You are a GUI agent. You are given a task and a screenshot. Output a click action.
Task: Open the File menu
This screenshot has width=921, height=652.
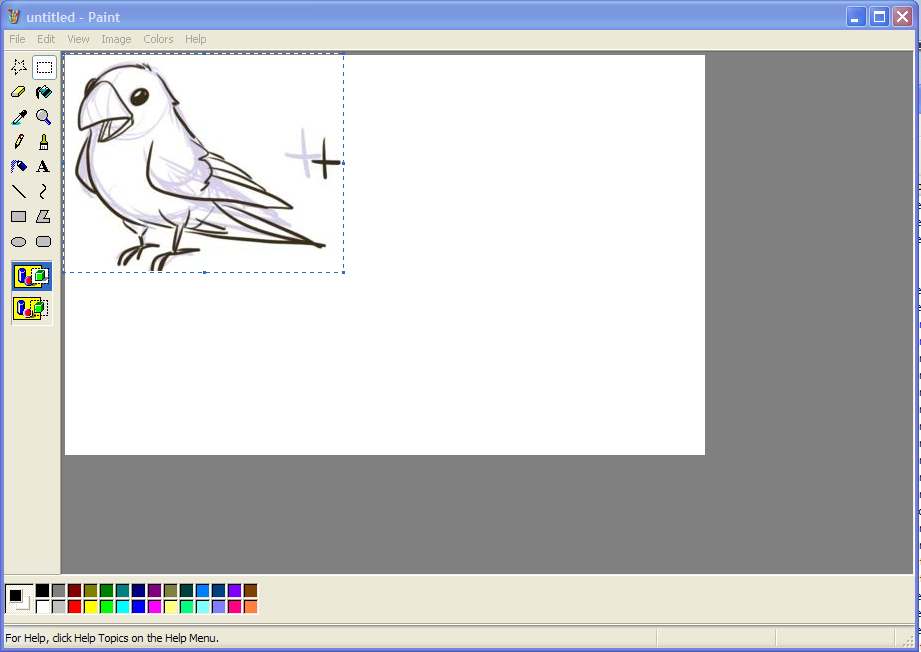[x=17, y=39]
